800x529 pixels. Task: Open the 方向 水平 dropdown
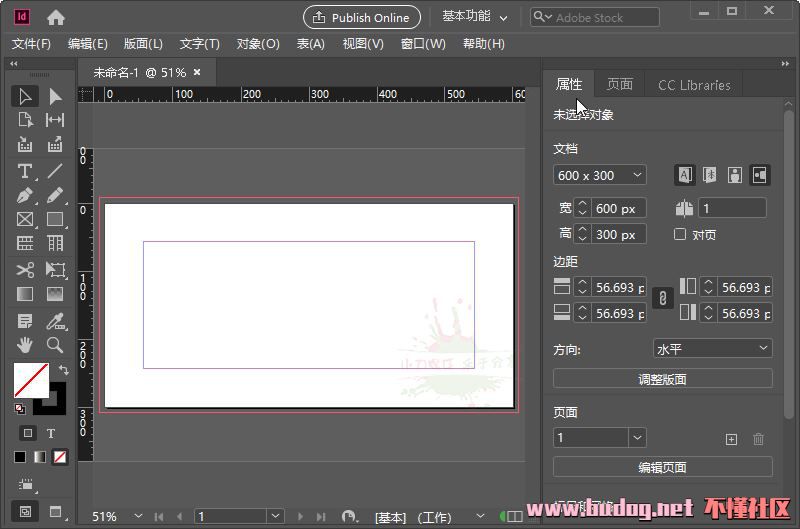[x=712, y=349]
